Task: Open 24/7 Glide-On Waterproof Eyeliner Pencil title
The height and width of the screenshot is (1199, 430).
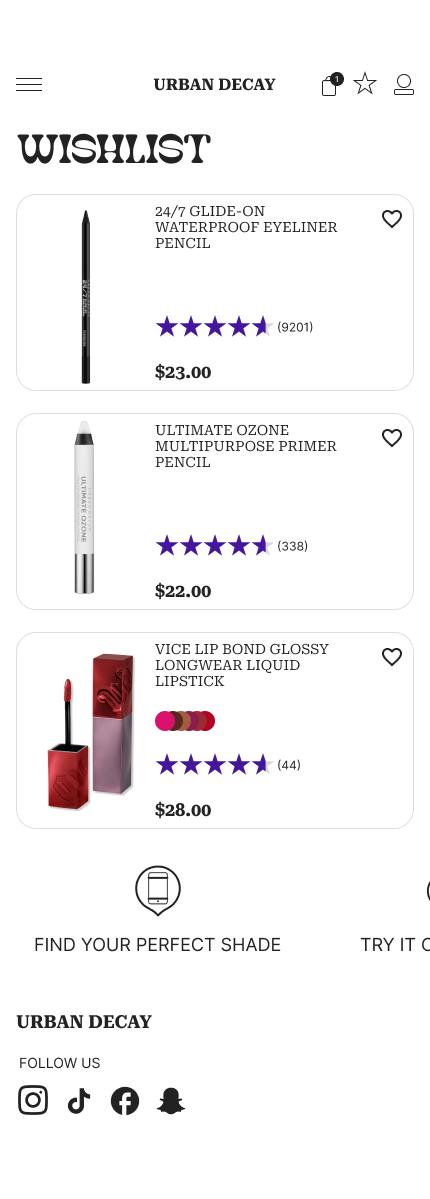Action: coord(246,227)
